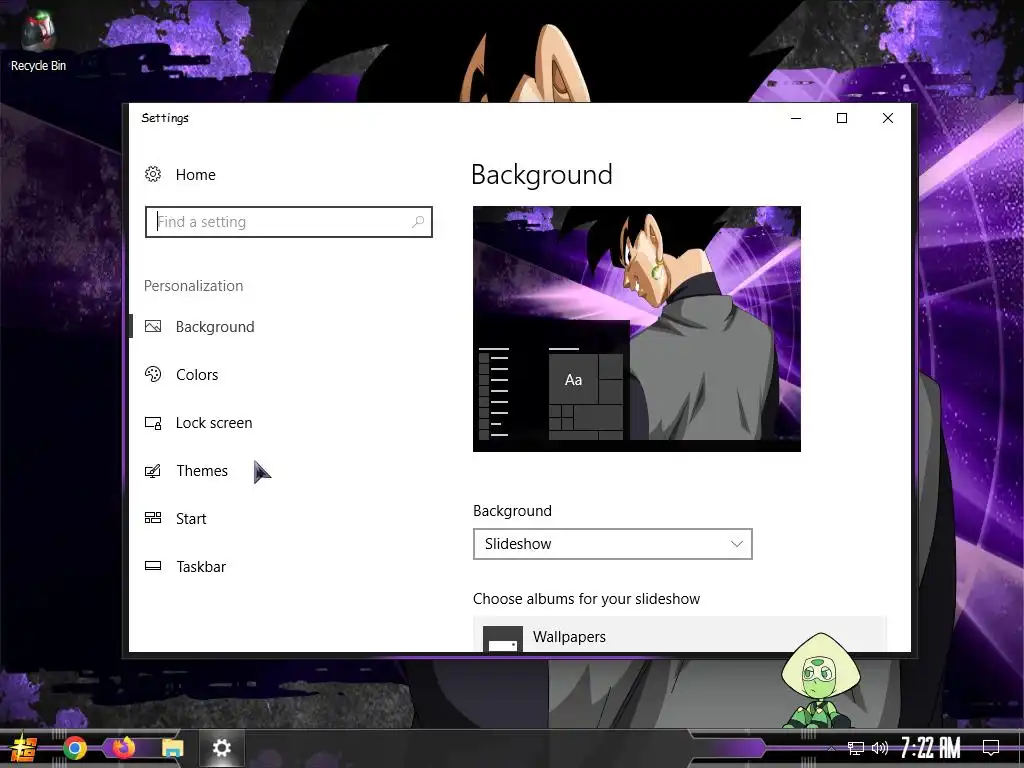Go to the Themes page
The image size is (1024, 768).
point(202,470)
